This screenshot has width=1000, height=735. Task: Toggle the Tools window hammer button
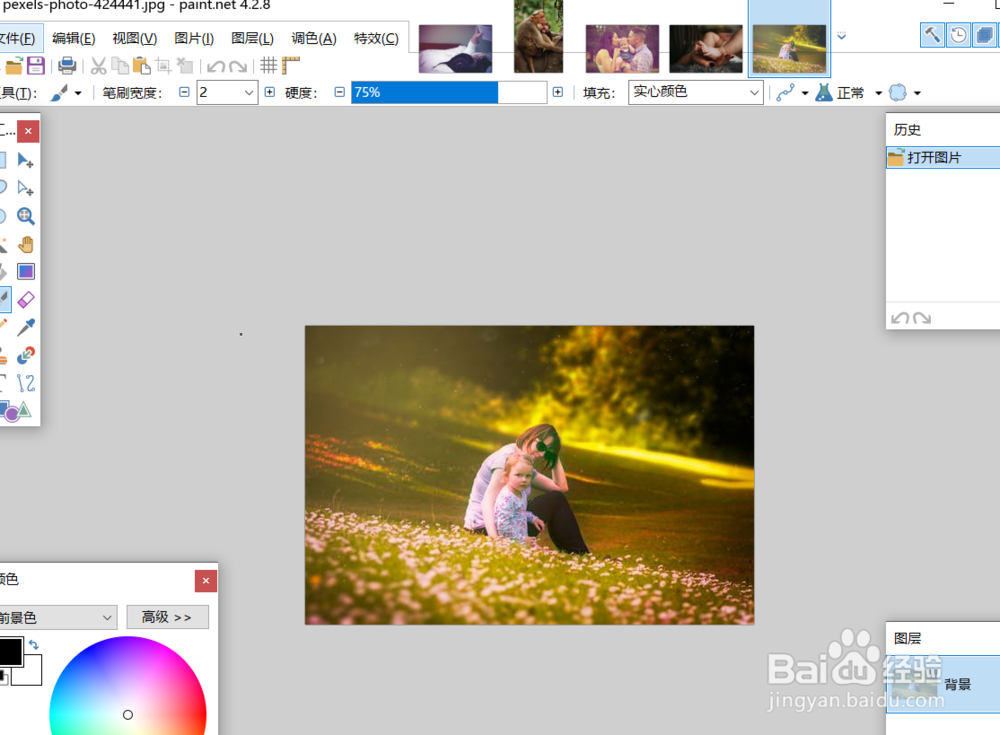click(932, 35)
